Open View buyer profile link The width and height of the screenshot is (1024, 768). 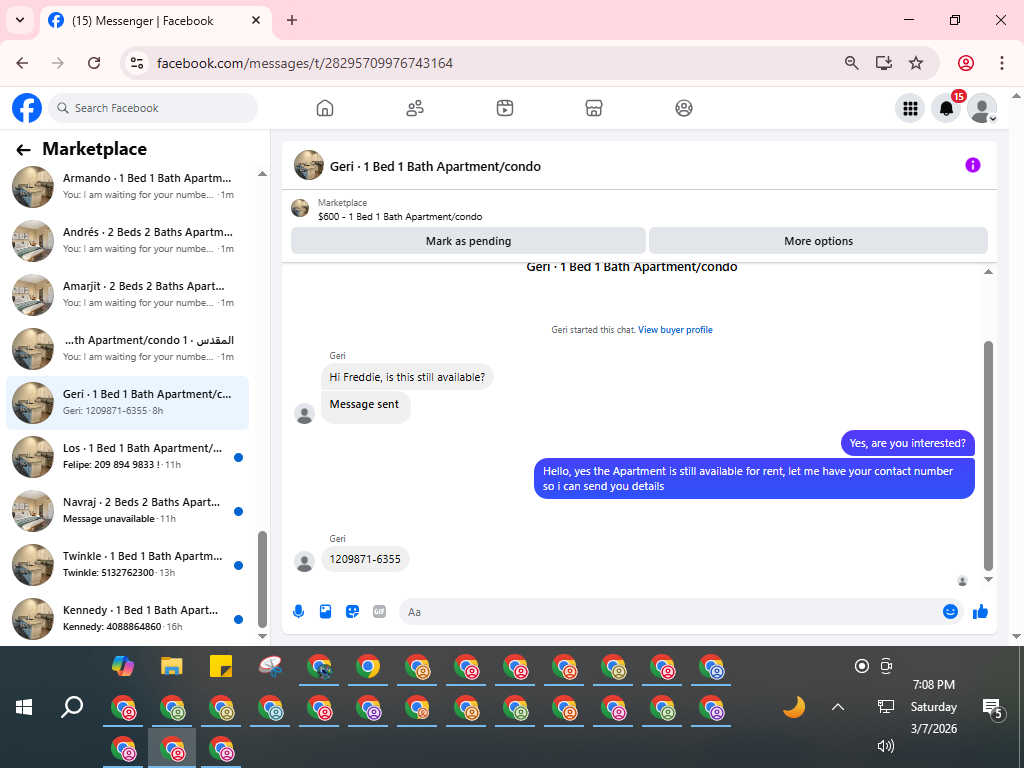675,330
